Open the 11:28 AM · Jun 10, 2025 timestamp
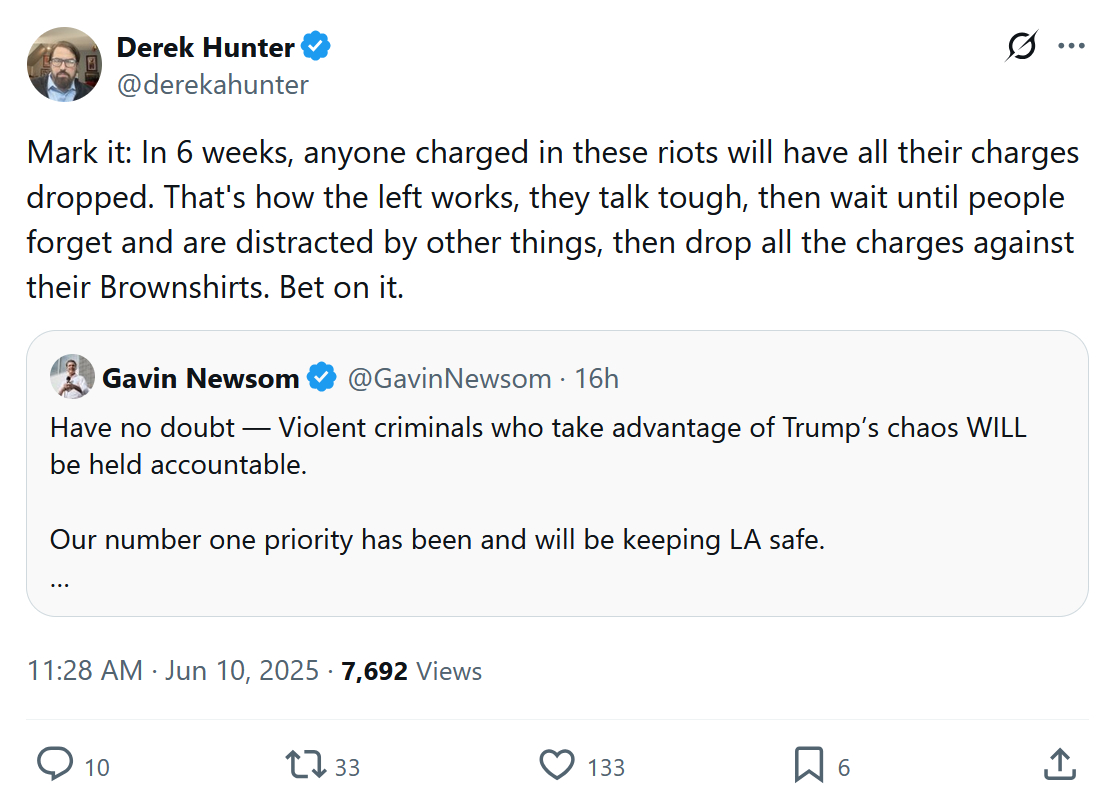 (173, 671)
